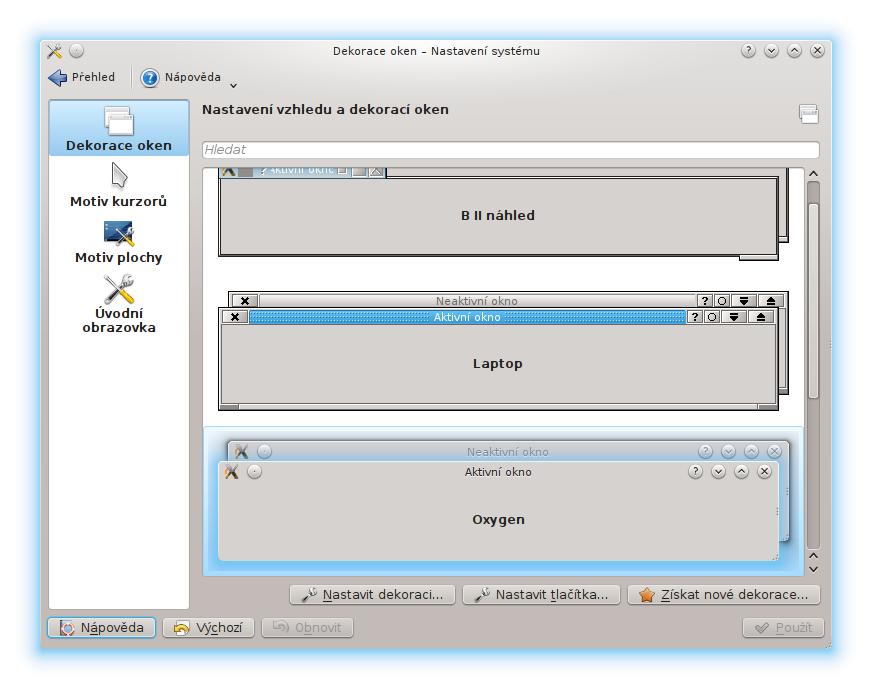This screenshot has height=689, width=872.
Task: Expand the toolbar overflow chevron next to Nápověda
Action: 234,85
